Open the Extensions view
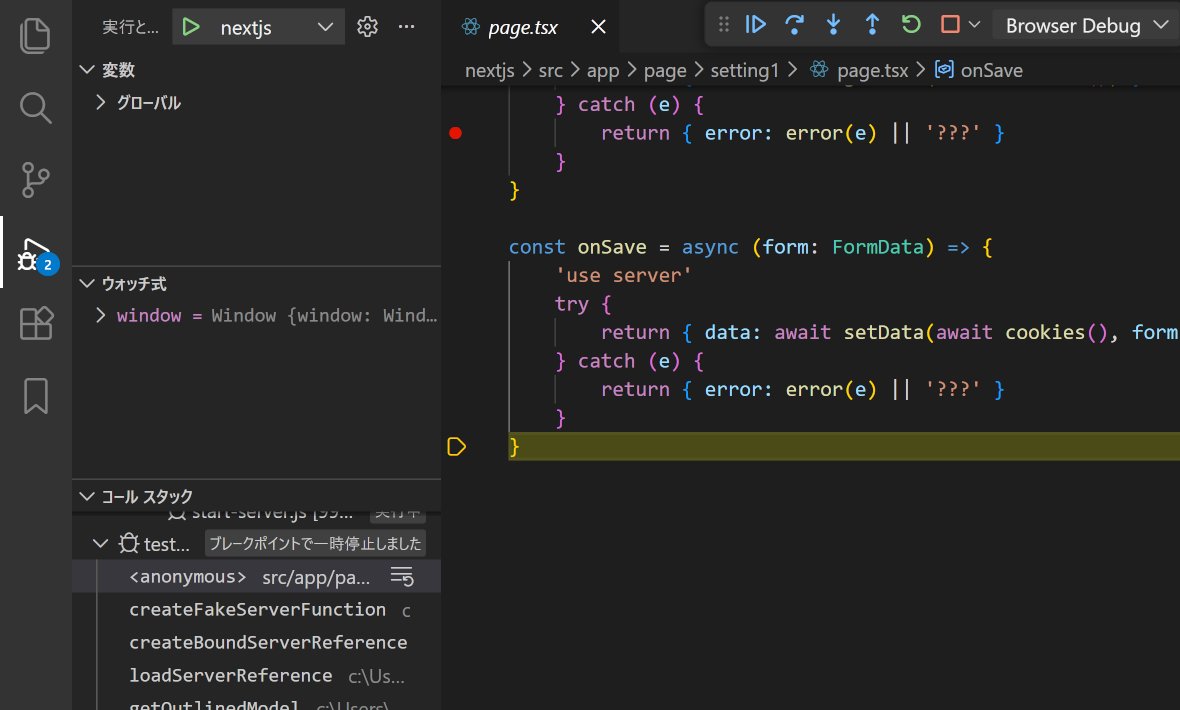This screenshot has height=710, width=1180. (35, 324)
